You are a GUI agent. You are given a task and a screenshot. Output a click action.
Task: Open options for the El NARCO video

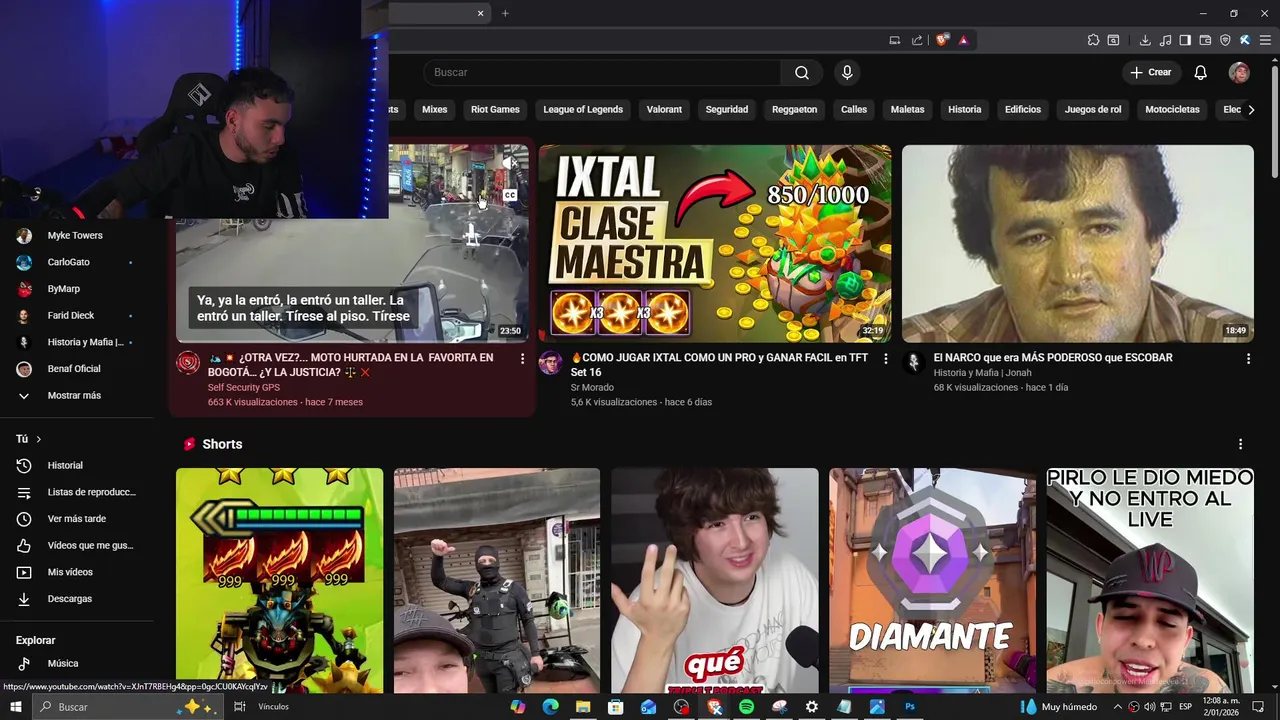[x=1248, y=358]
